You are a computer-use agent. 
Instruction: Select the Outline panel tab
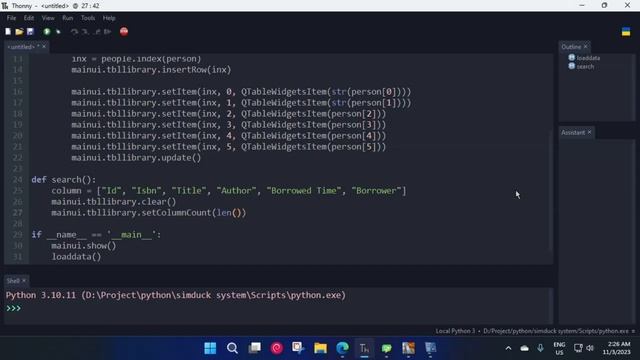[571, 47]
